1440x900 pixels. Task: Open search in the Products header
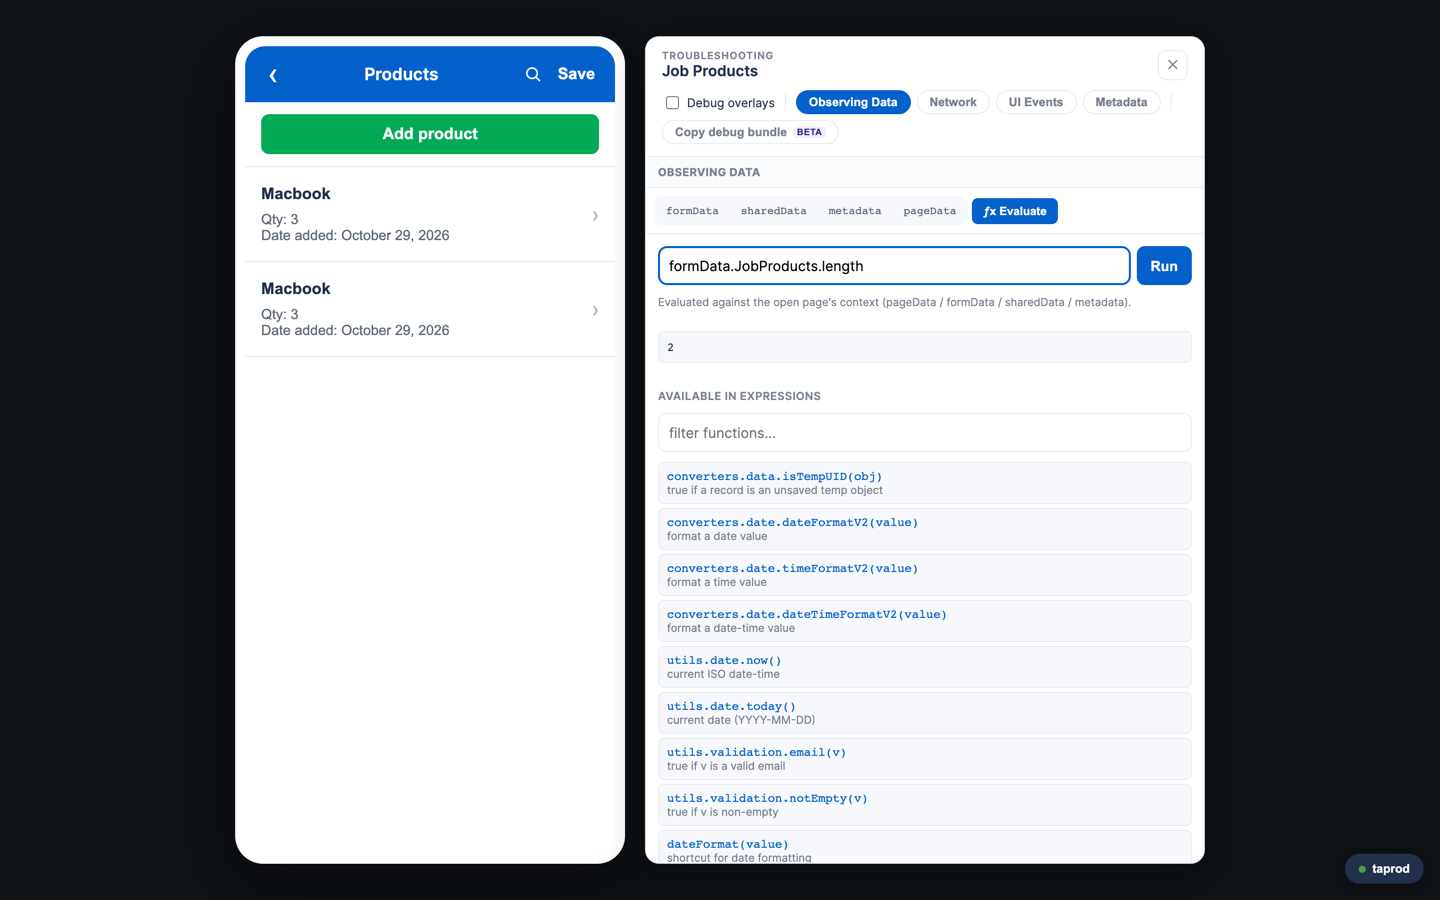(x=533, y=75)
